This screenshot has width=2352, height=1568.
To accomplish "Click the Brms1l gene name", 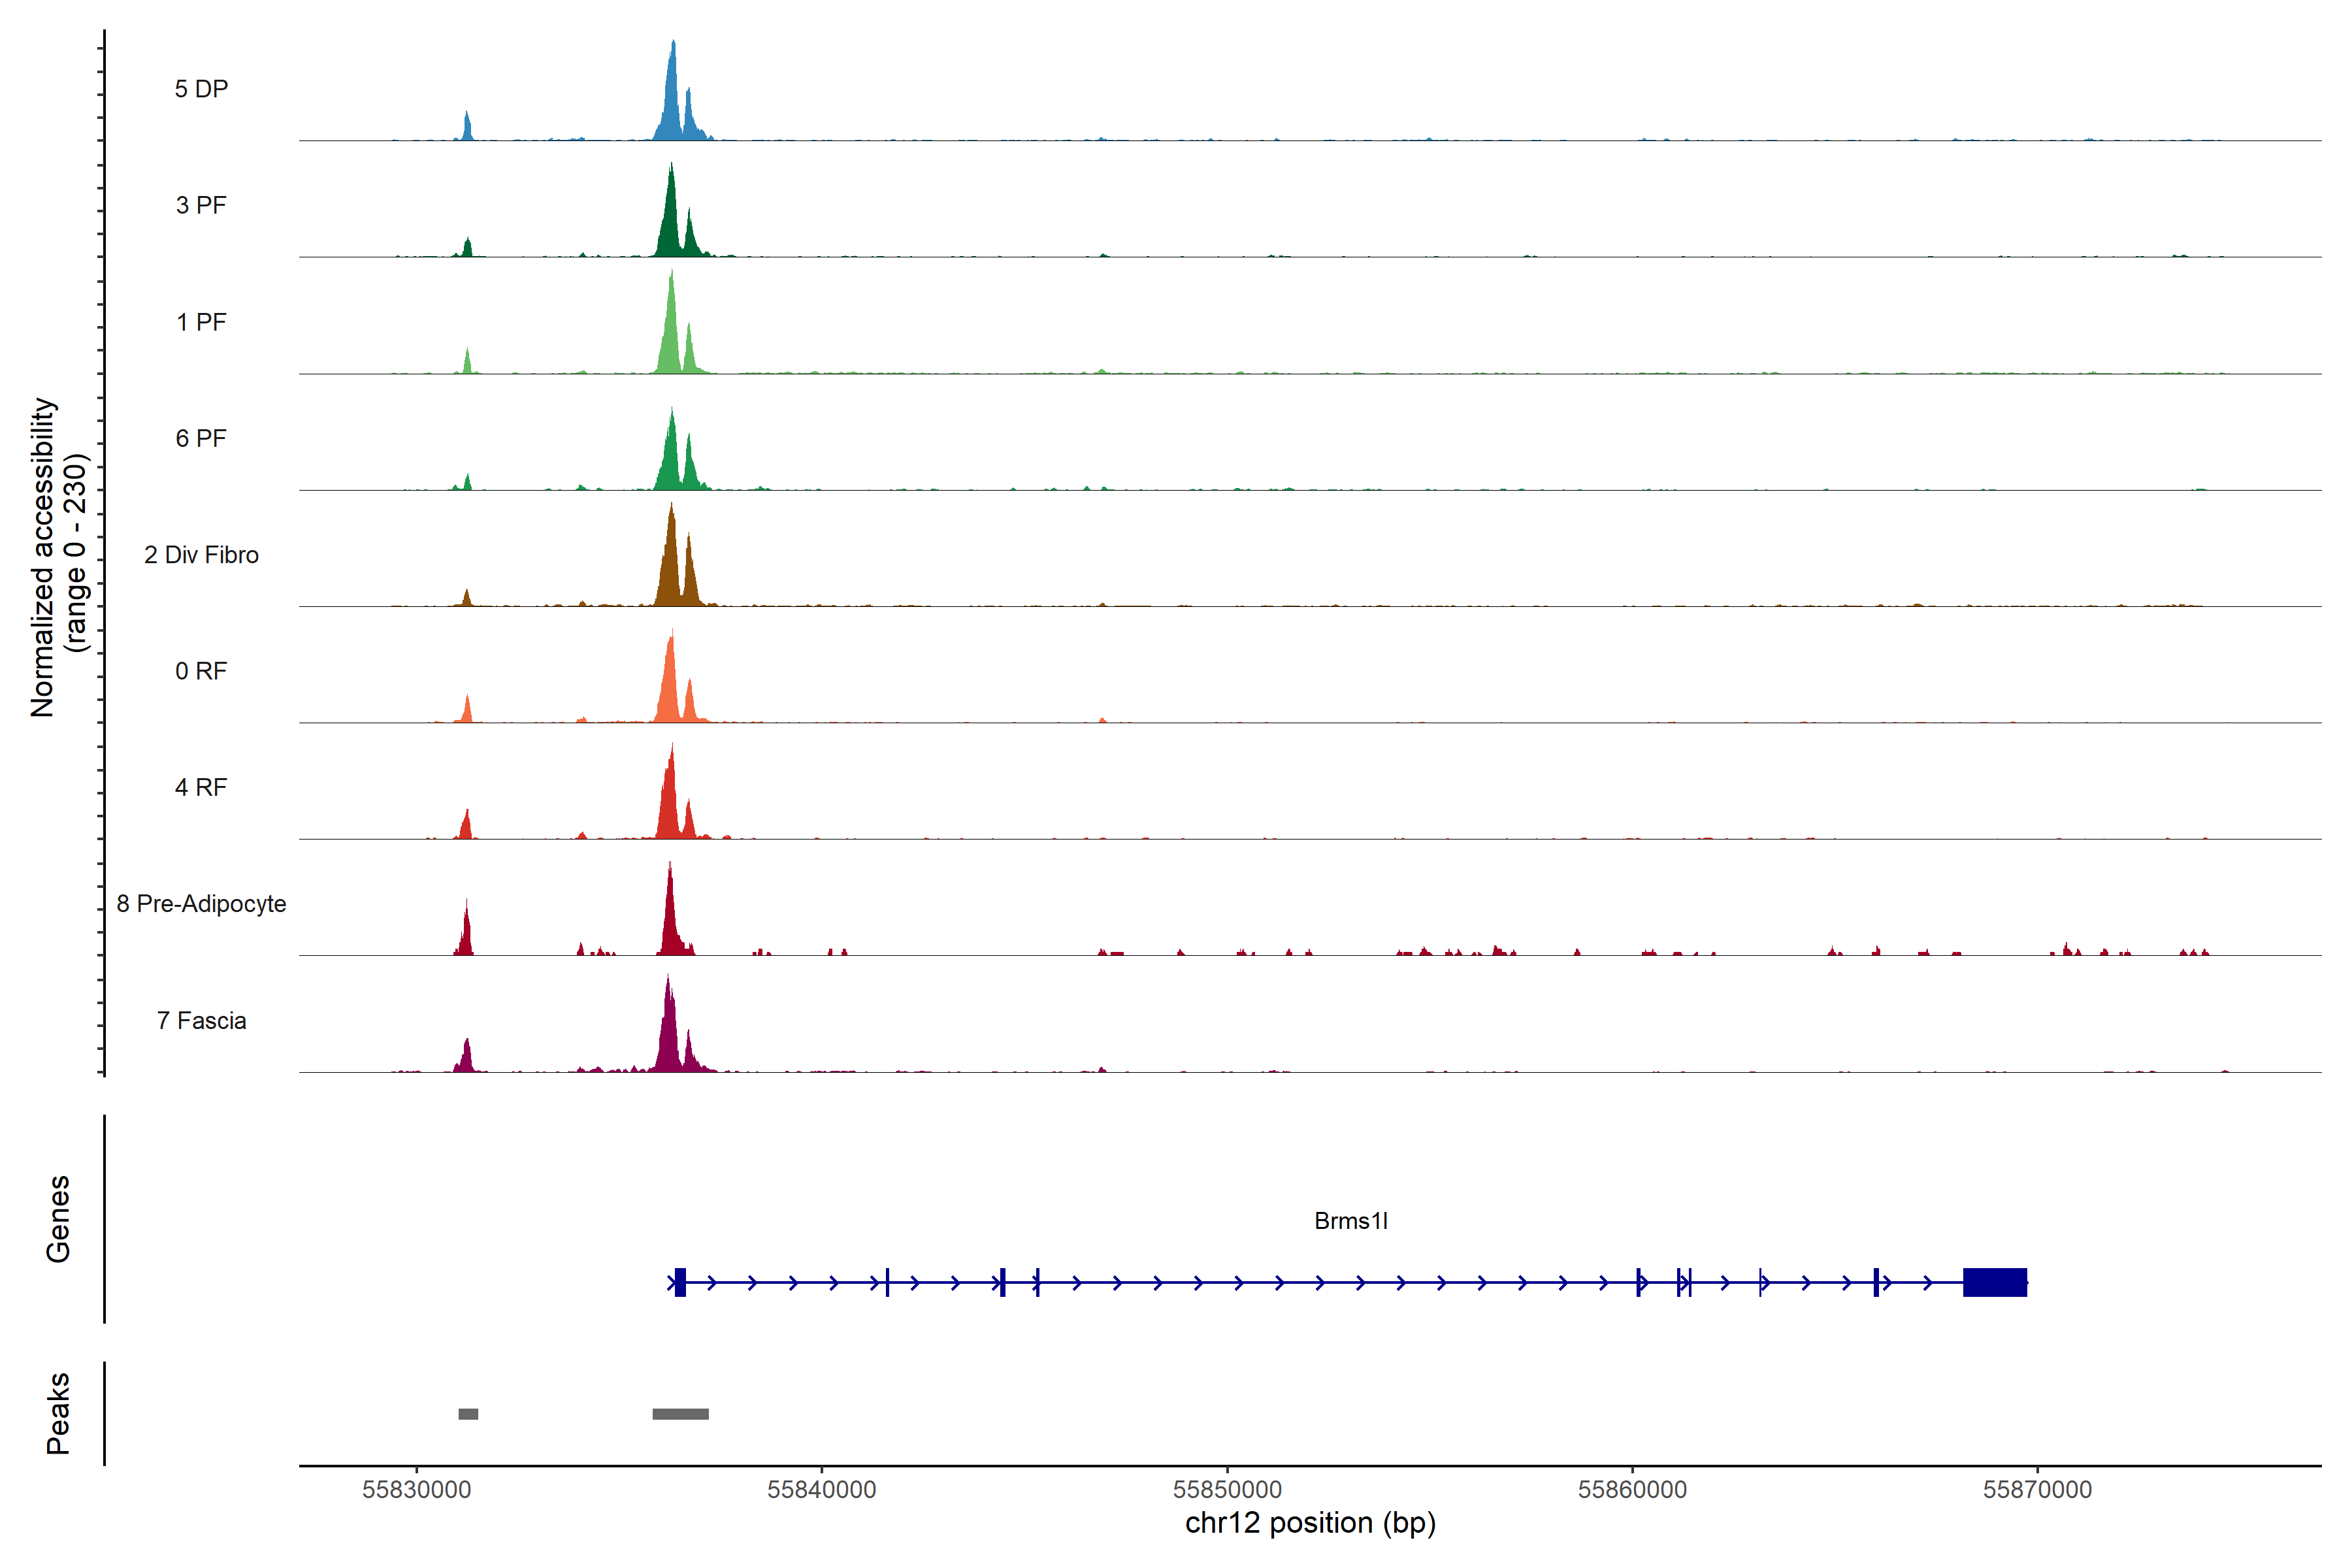I will [1350, 1221].
